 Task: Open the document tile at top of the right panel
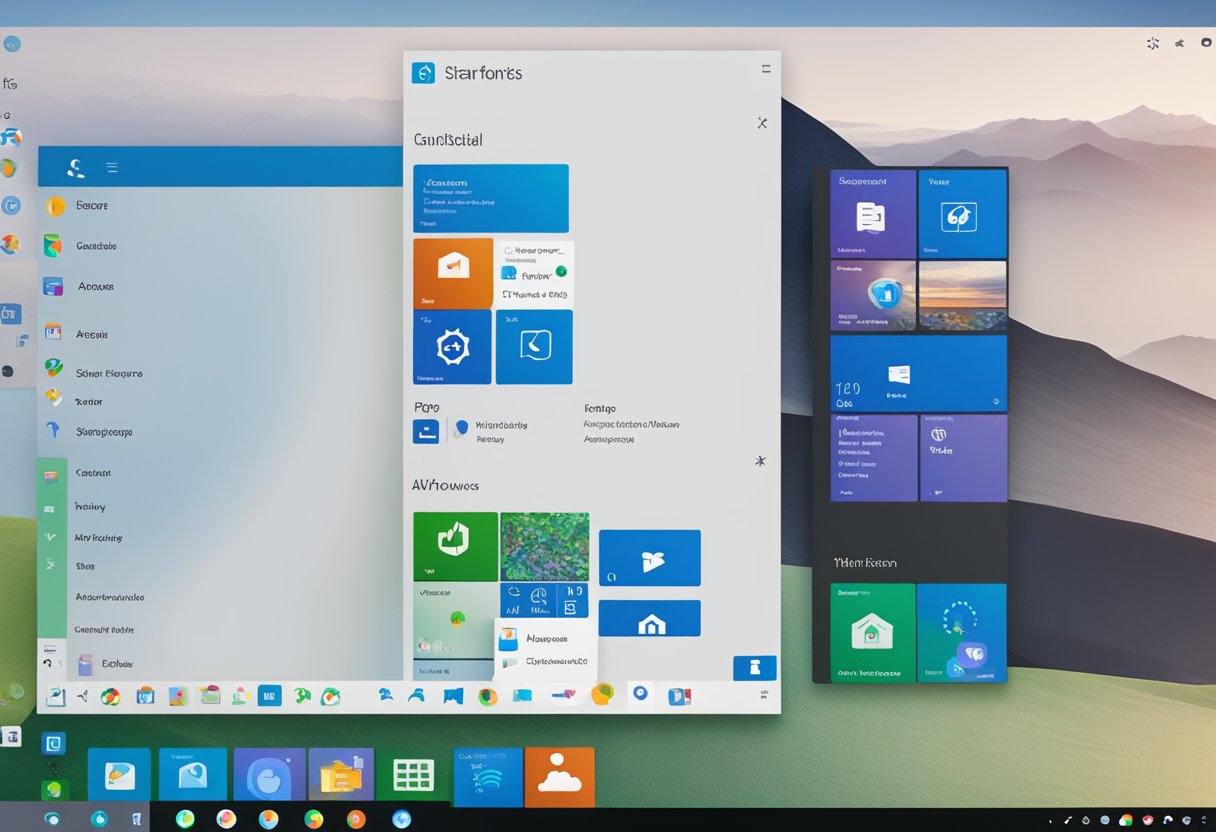pos(873,213)
